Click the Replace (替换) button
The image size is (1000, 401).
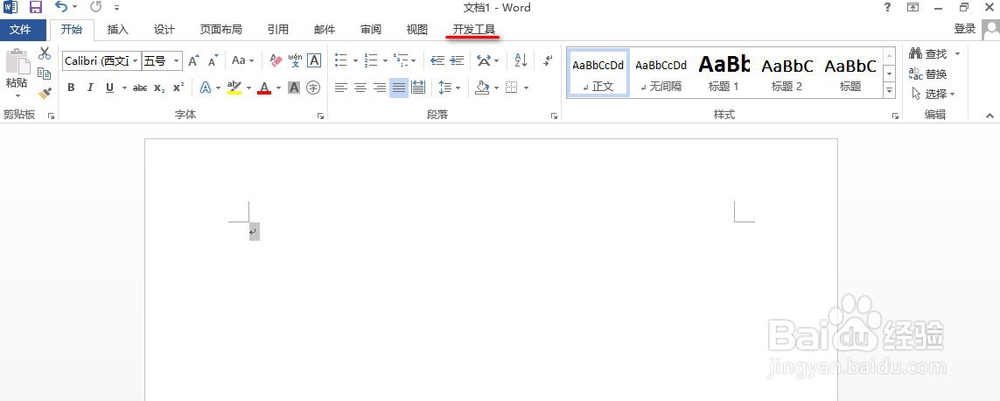point(928,74)
